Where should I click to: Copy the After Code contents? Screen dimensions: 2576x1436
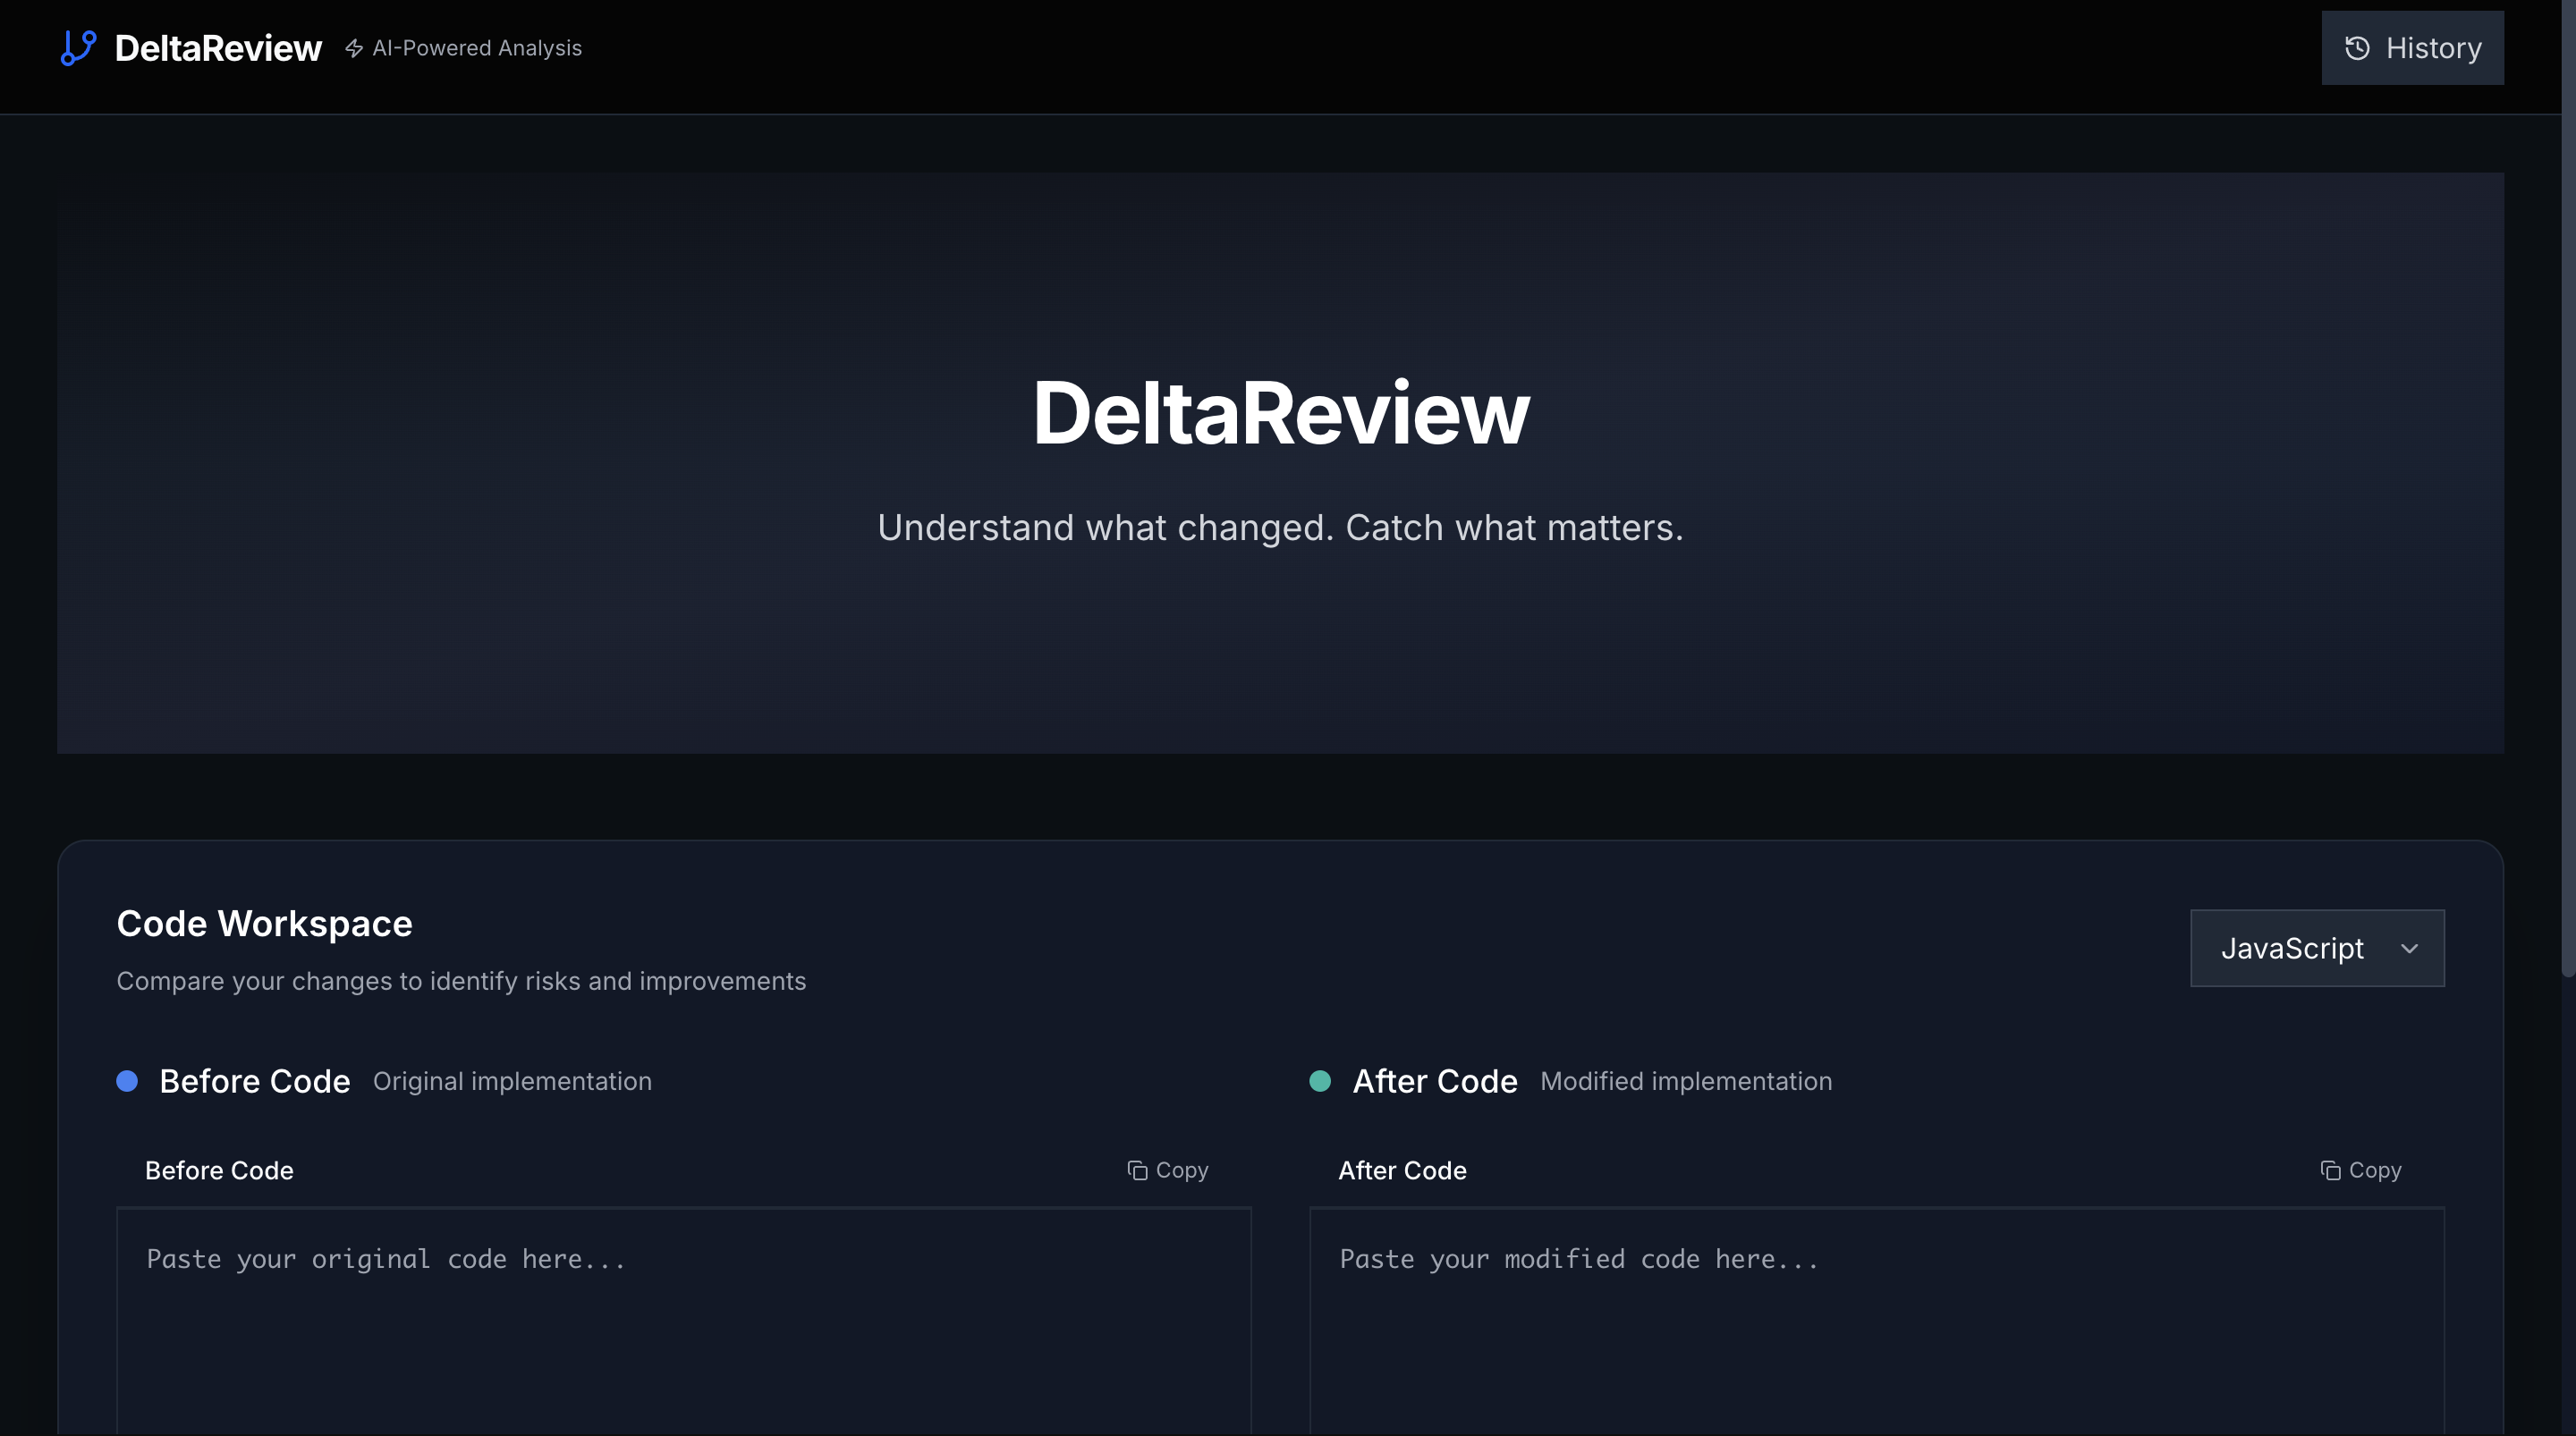(x=2360, y=1170)
